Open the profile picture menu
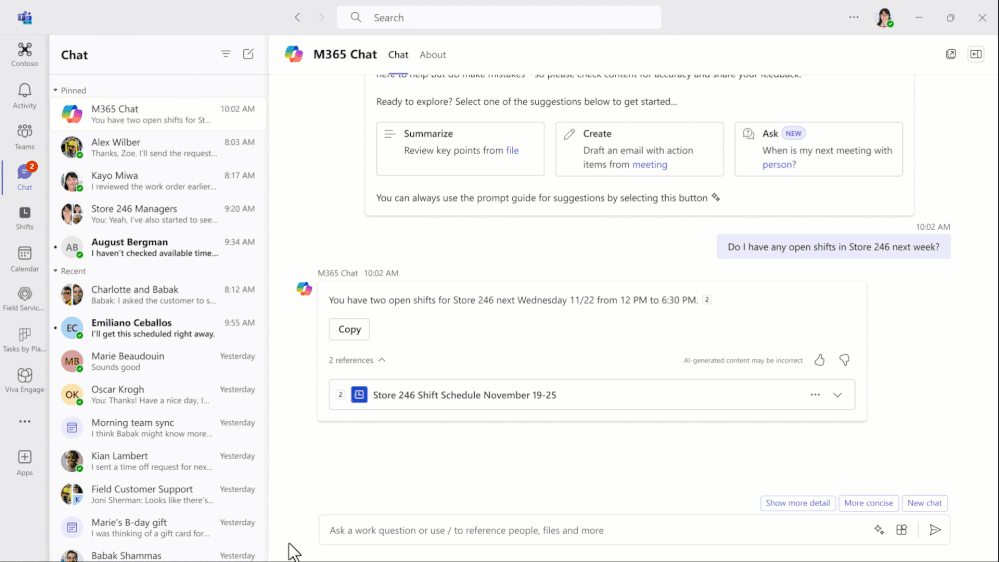 pos(884,18)
